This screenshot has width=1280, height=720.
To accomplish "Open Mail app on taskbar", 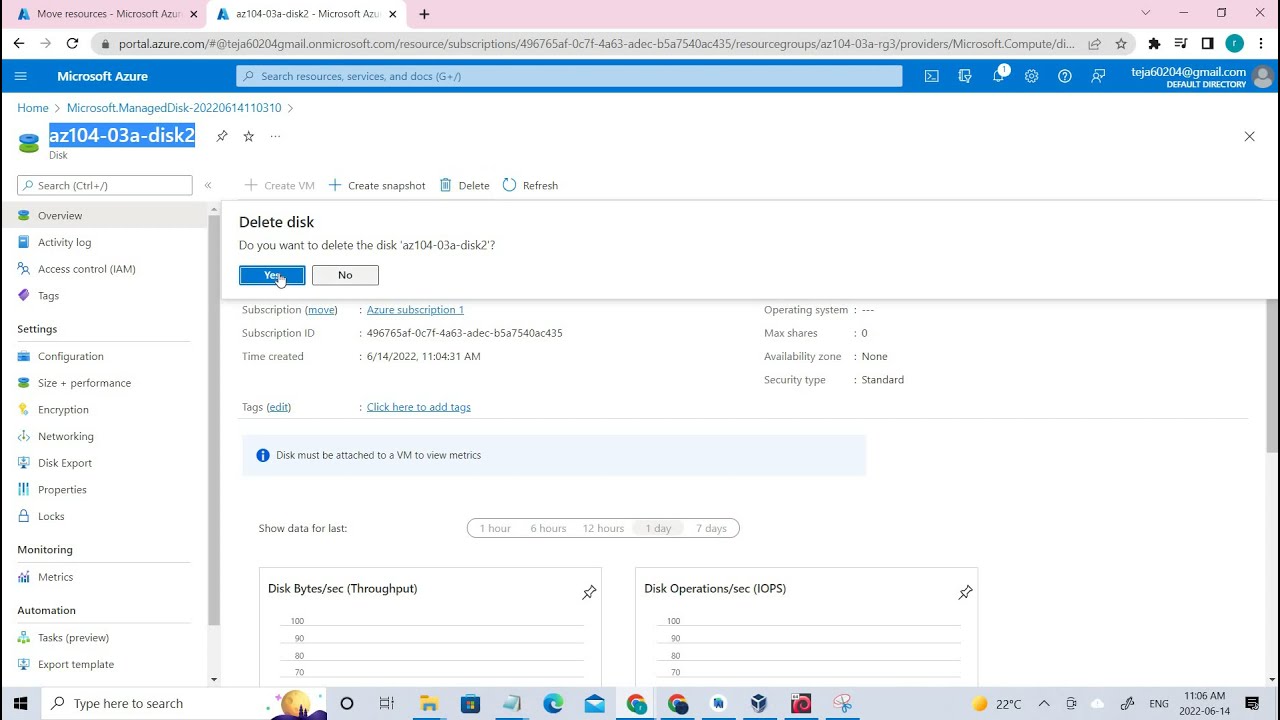I will [x=595, y=704].
